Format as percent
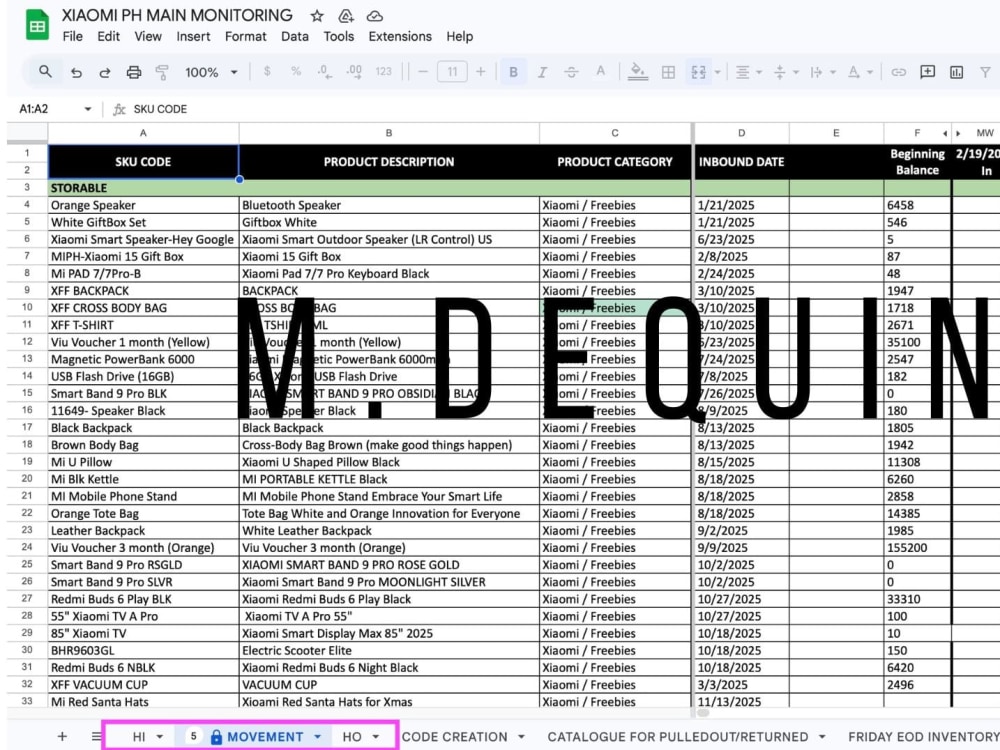The image size is (1000, 750). (296, 71)
